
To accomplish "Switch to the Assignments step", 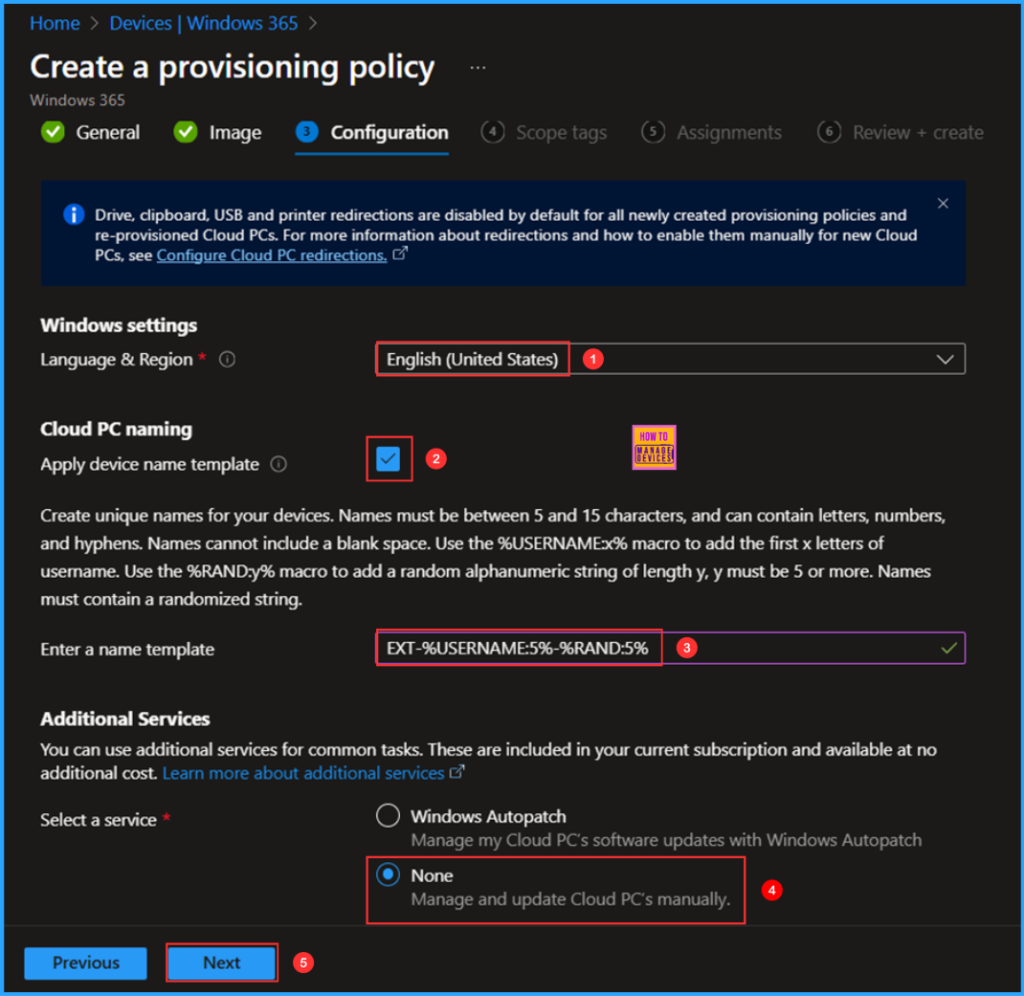I will [727, 131].
